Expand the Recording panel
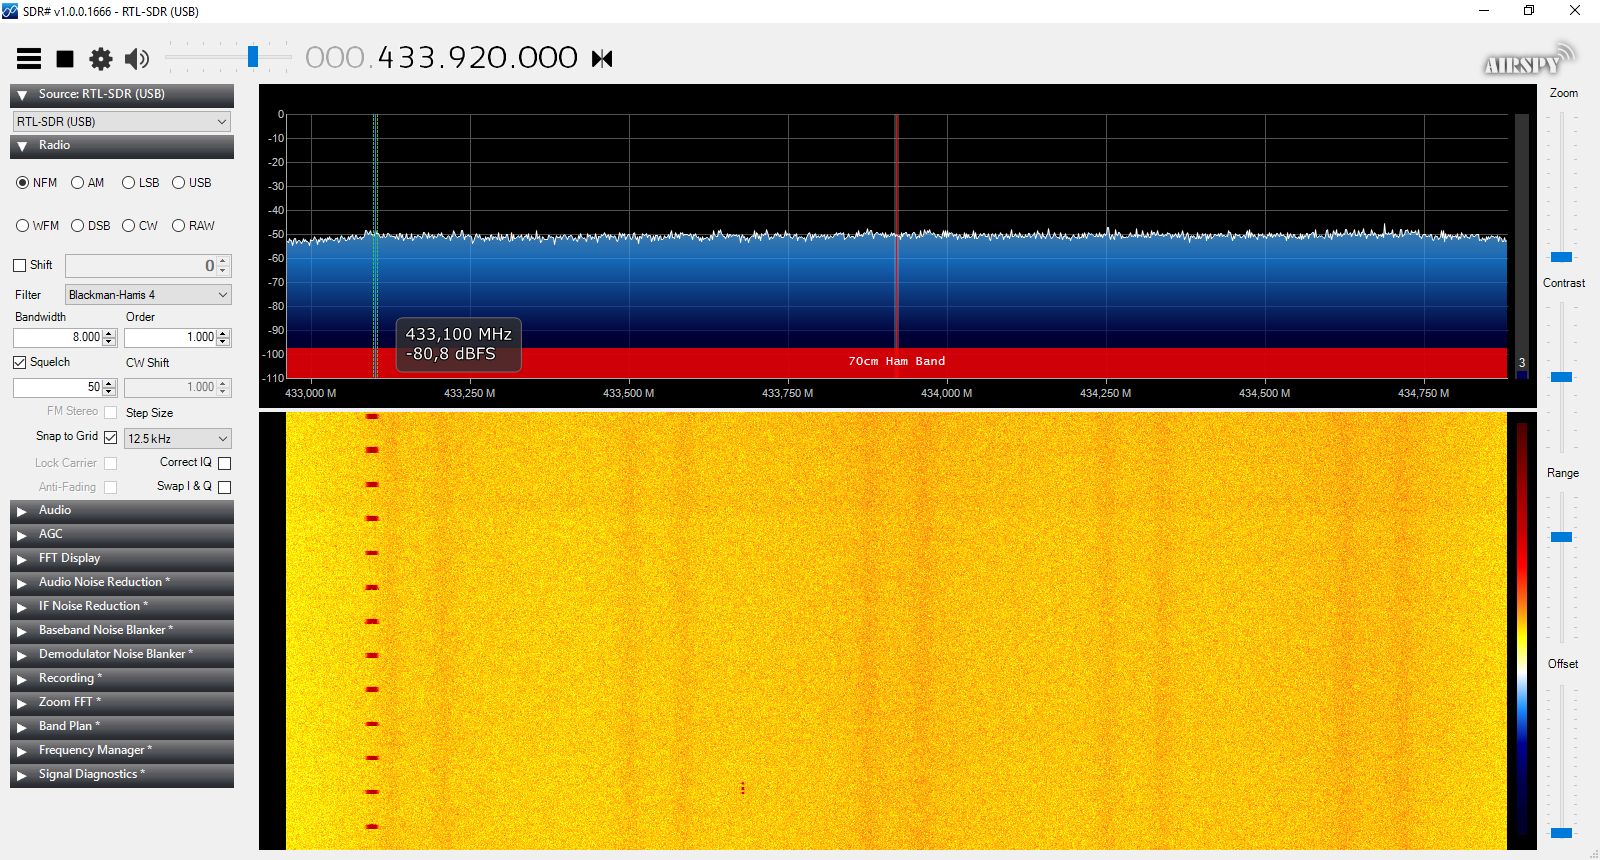This screenshot has height=860, width=1600. tap(122, 679)
